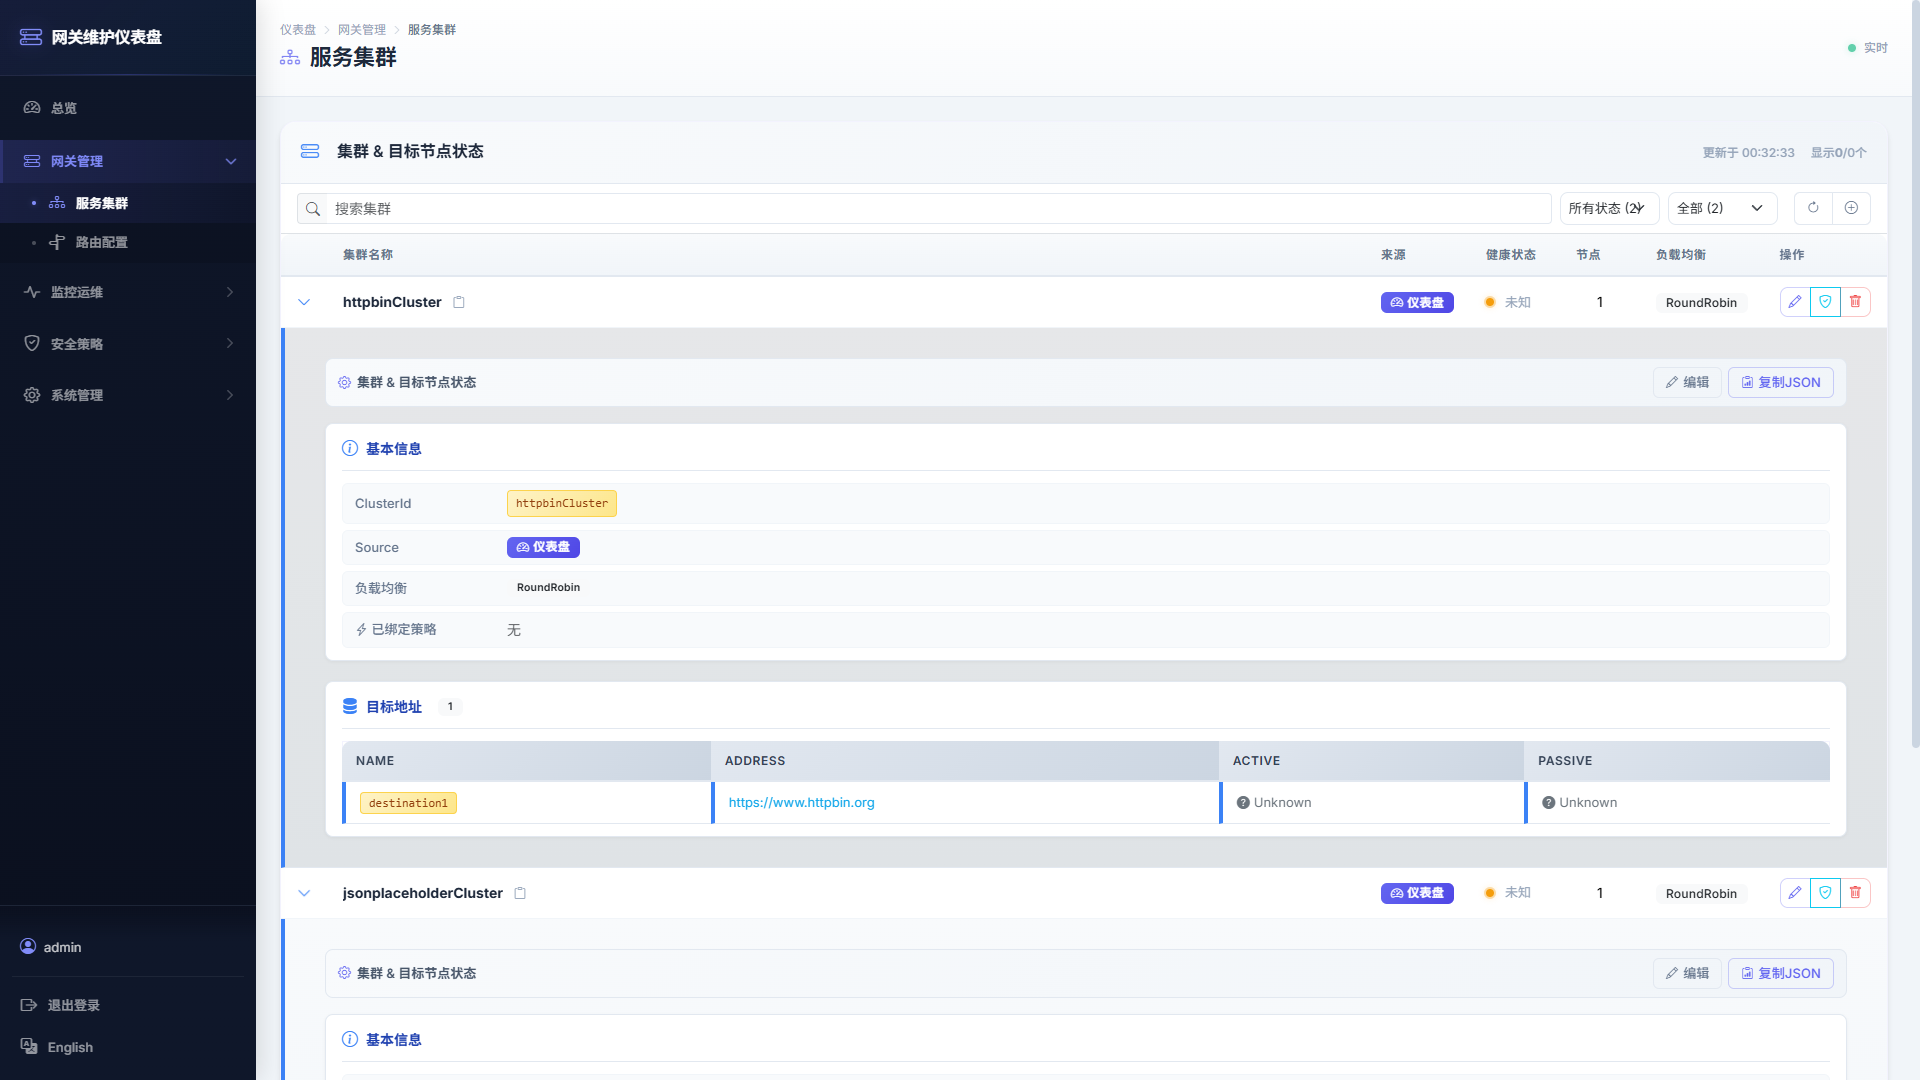Click the add cluster plus icon
Screen dimensions: 1920x1080
tap(1851, 208)
